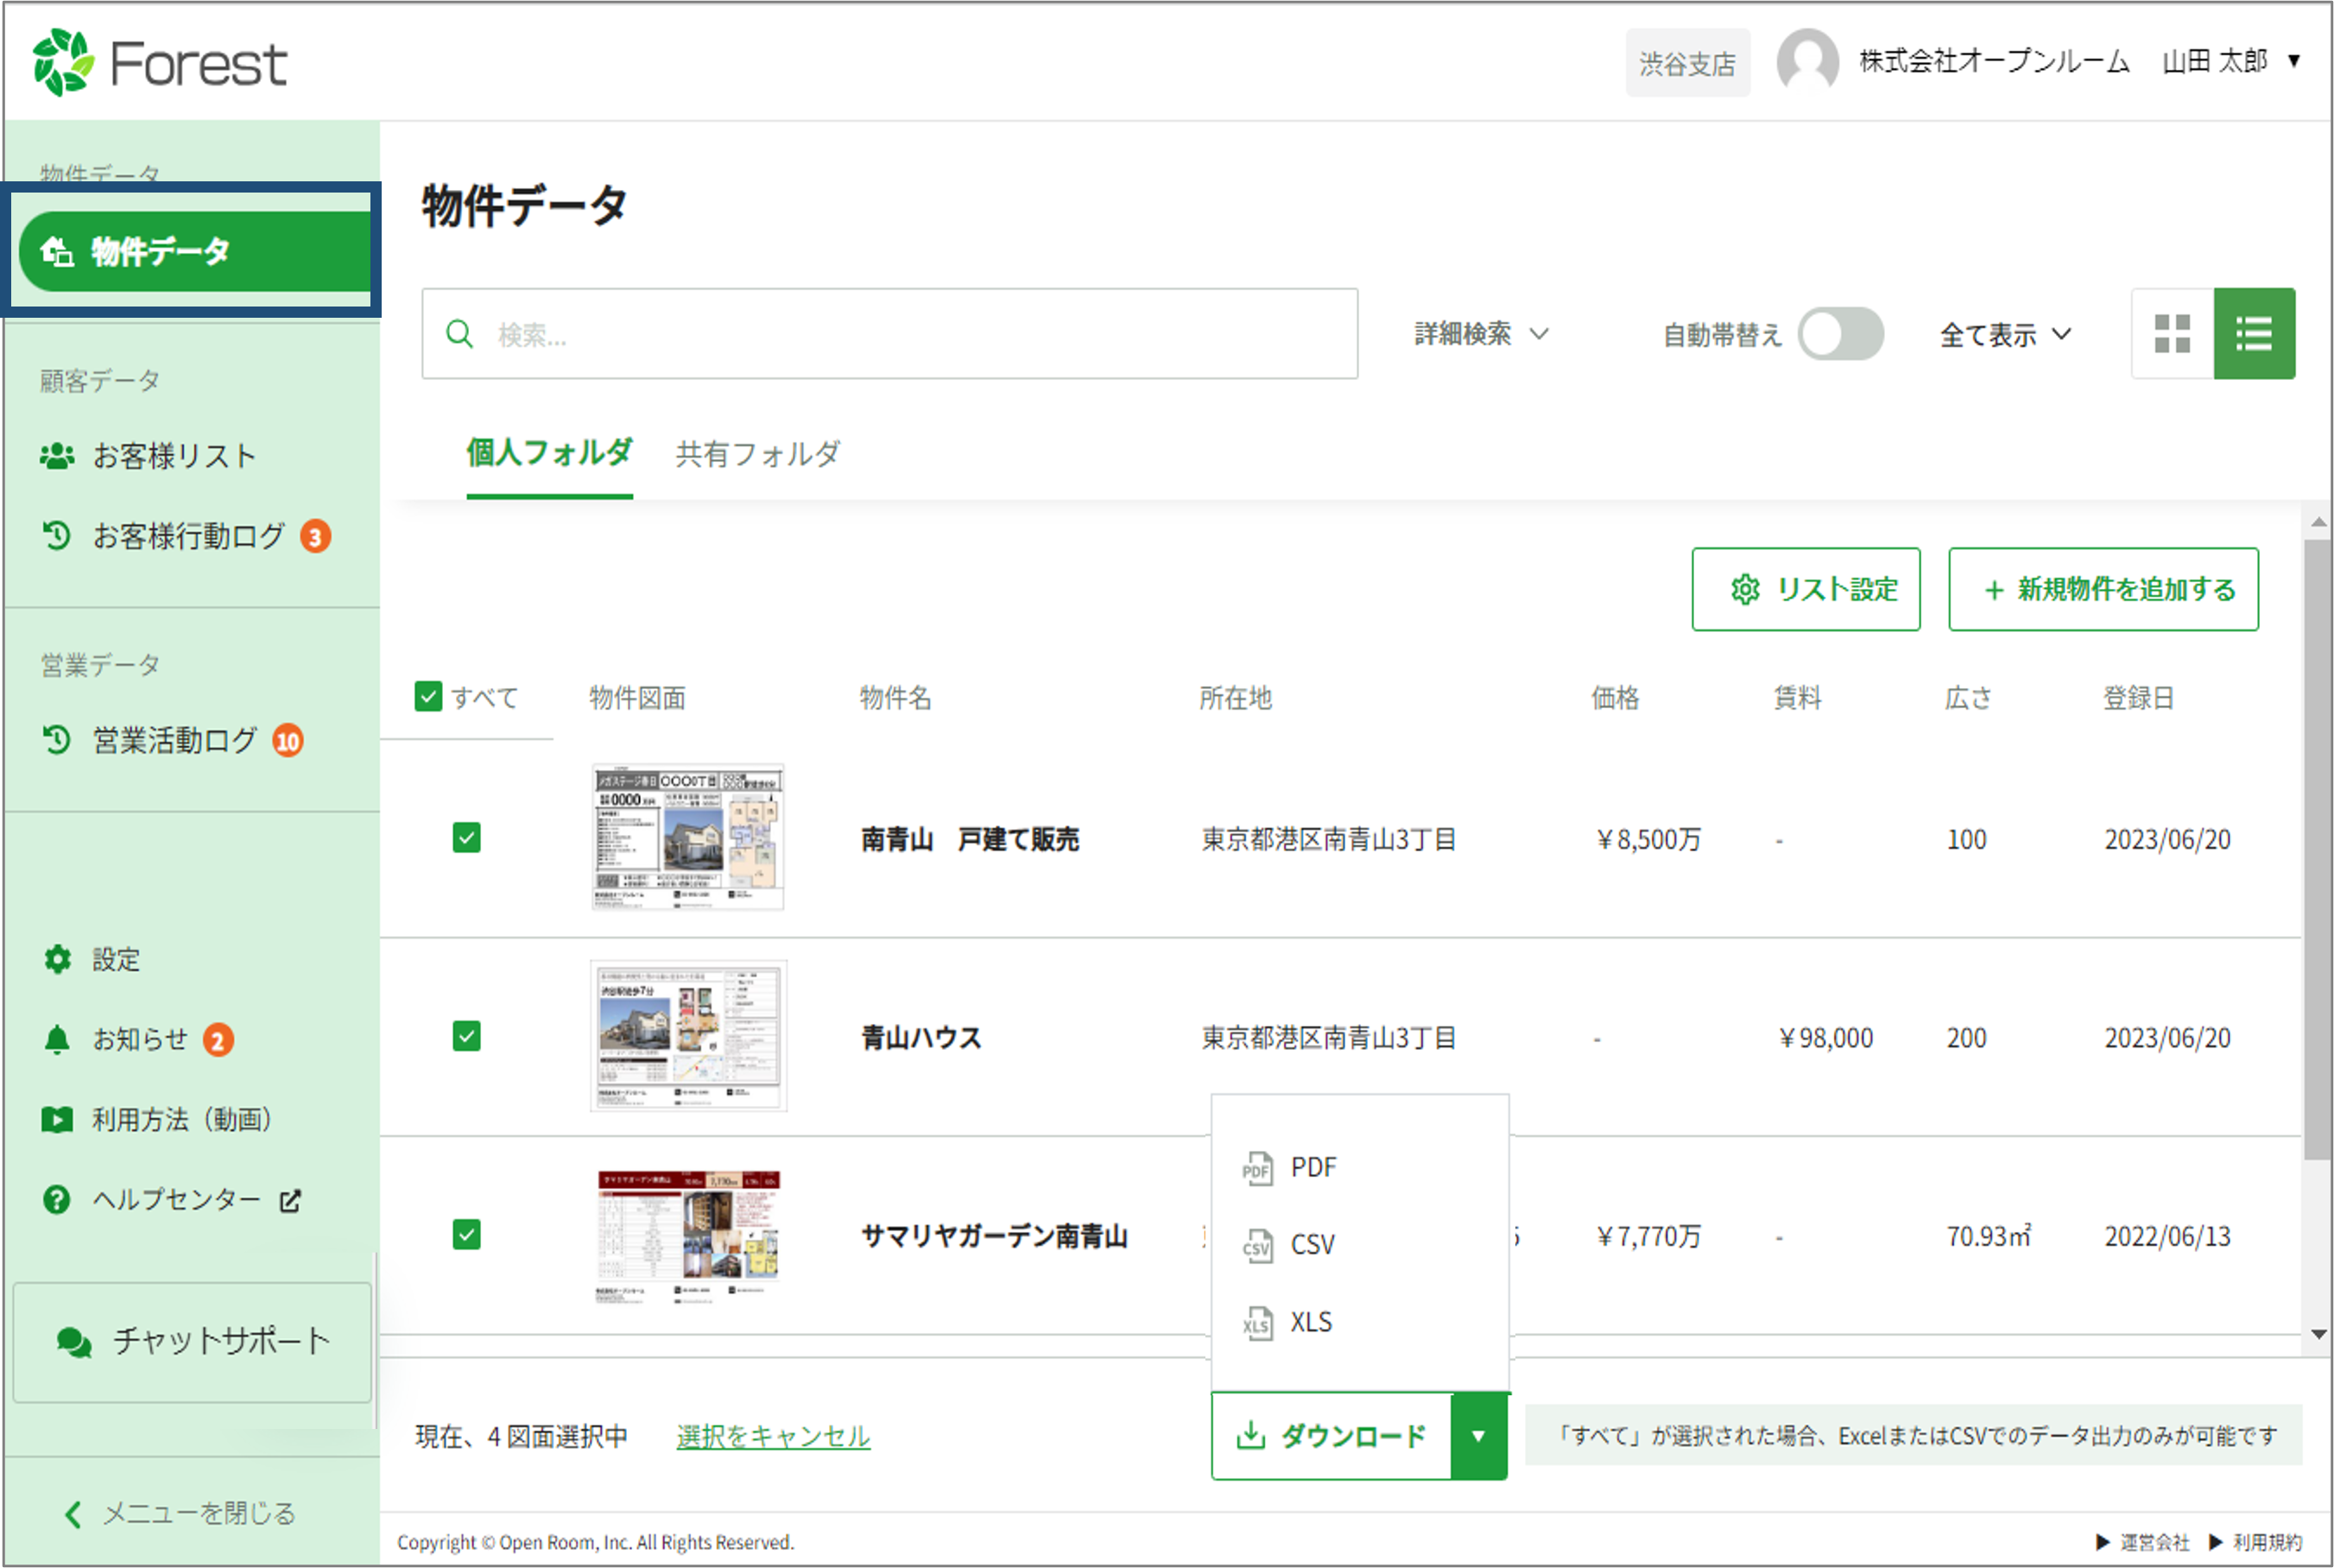Screen dimensions: 2334x1568
Task: Uncheck 青山ハウス row checkbox
Action: 466,1036
